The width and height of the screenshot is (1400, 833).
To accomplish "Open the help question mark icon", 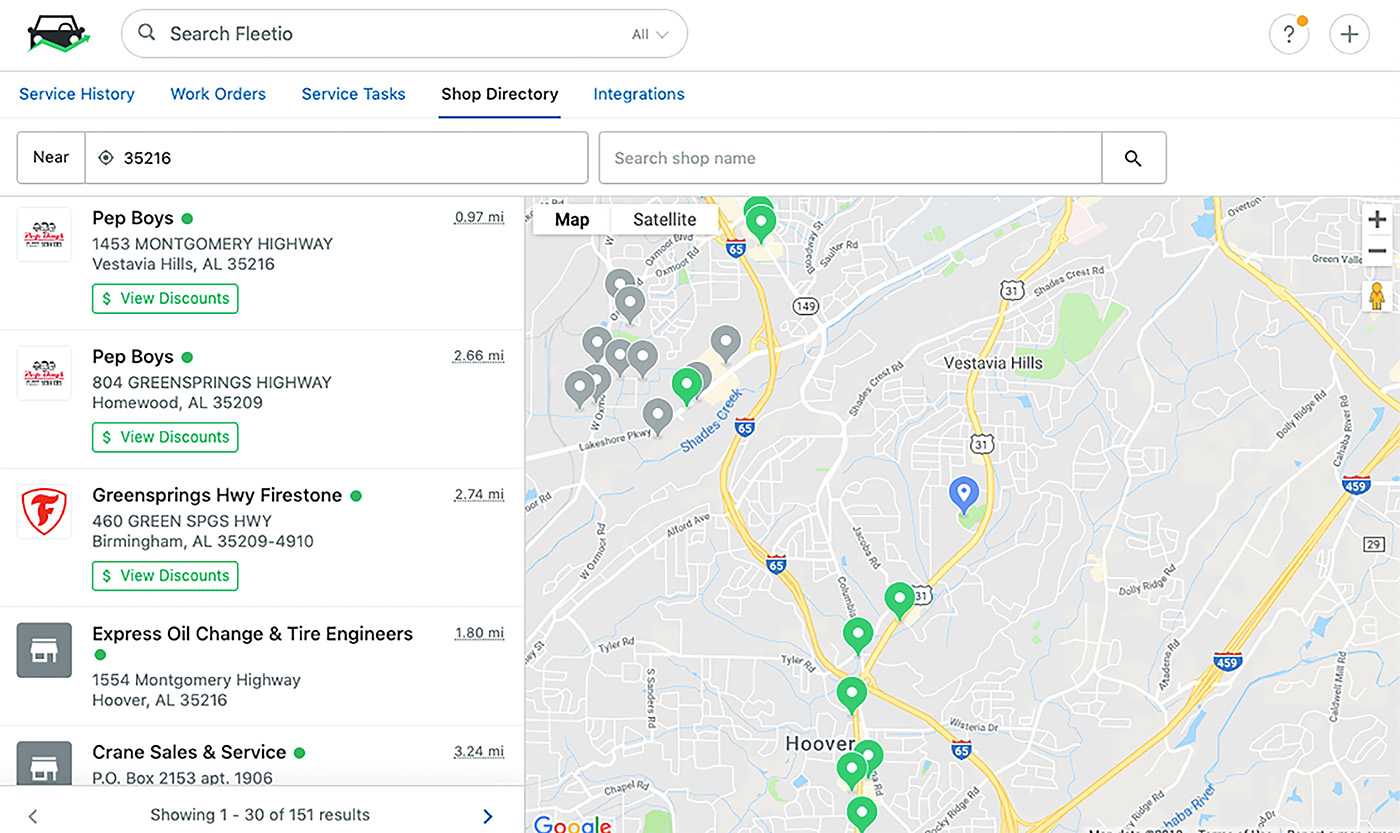I will [x=1289, y=34].
